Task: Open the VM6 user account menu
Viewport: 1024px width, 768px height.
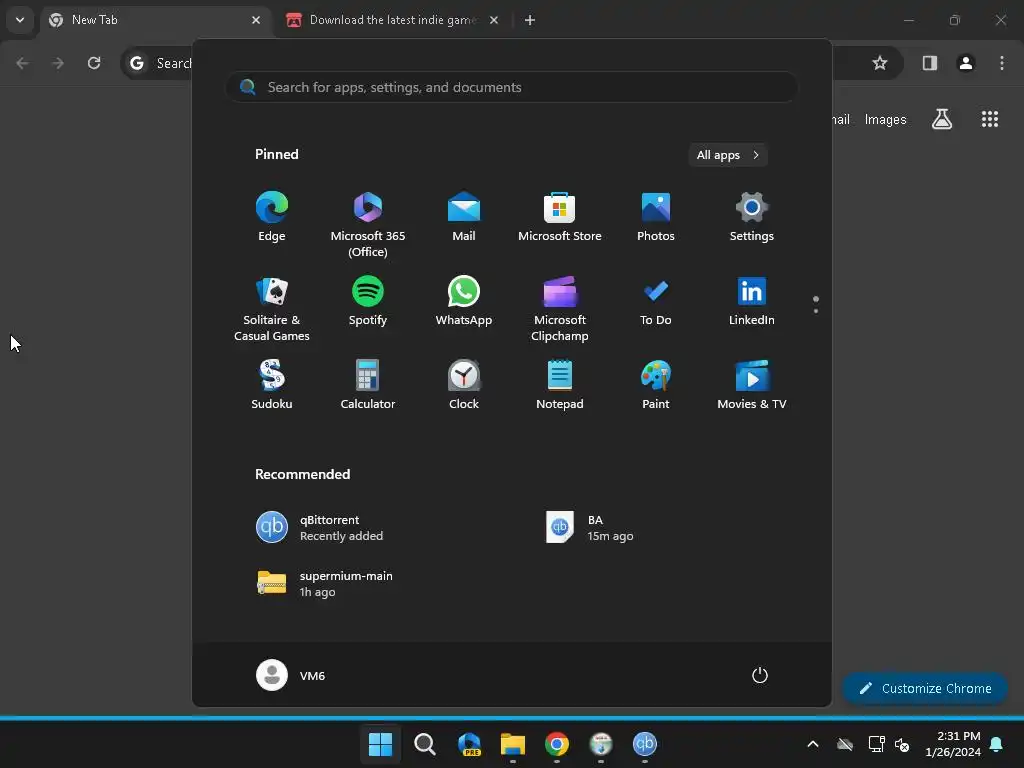Action: click(291, 675)
